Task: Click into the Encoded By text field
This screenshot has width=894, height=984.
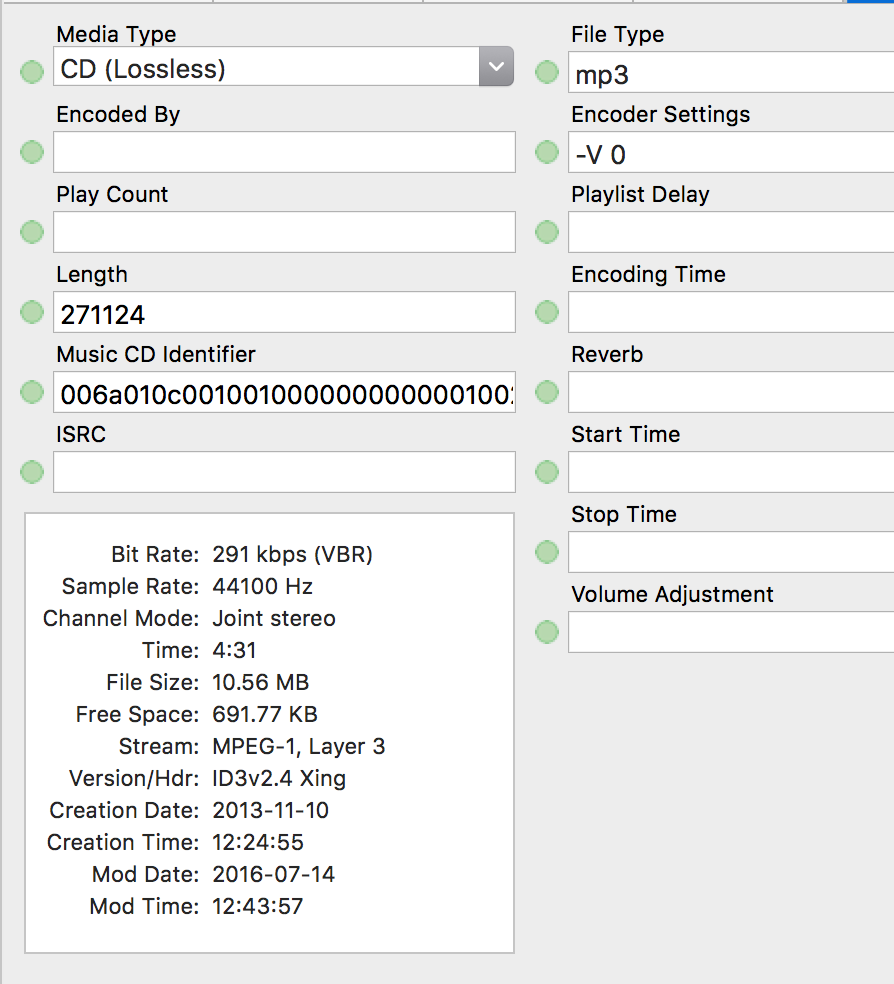Action: (284, 152)
